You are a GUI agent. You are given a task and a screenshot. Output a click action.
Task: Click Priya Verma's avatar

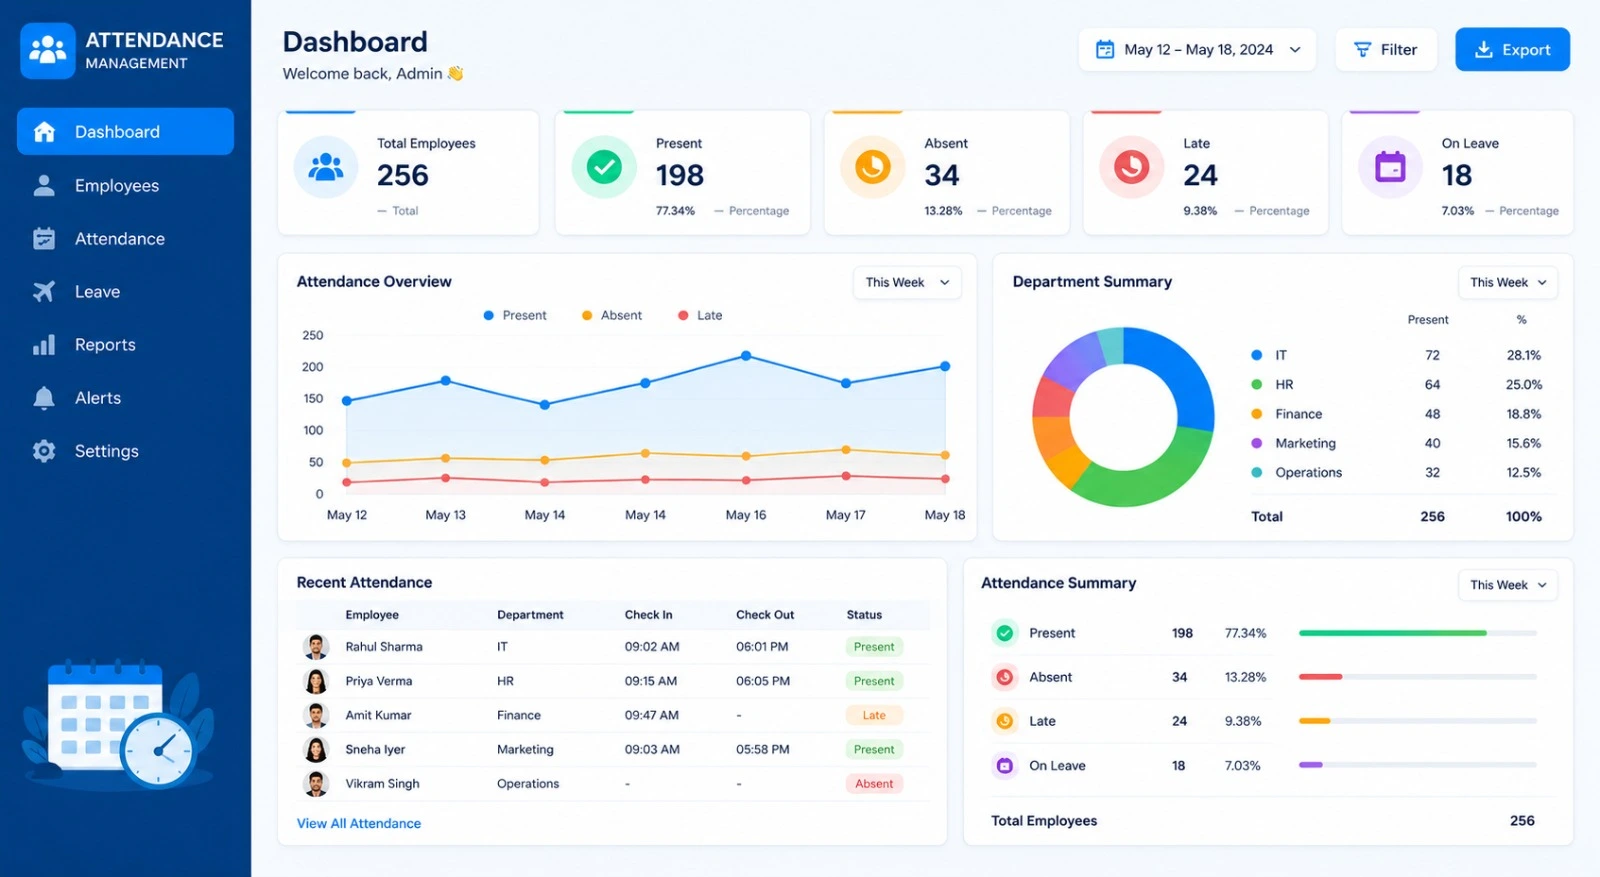point(316,681)
